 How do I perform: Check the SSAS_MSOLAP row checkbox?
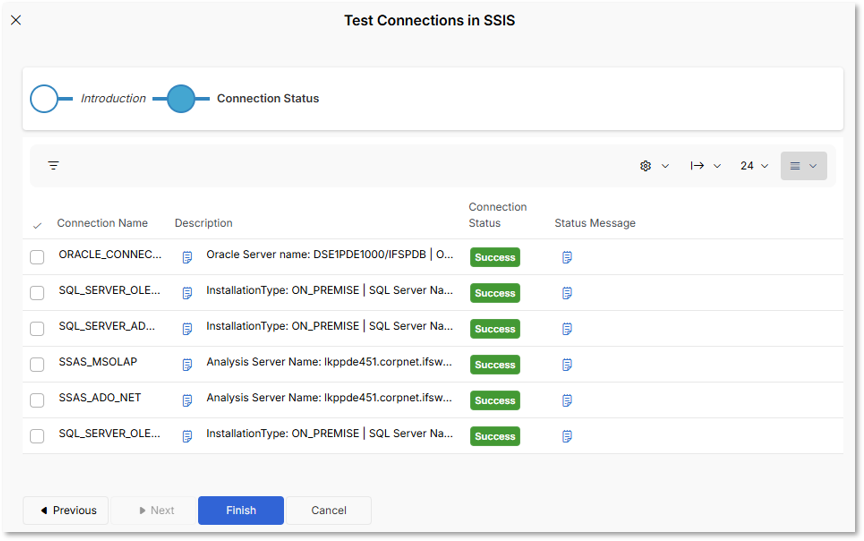pyautogui.click(x=37, y=364)
